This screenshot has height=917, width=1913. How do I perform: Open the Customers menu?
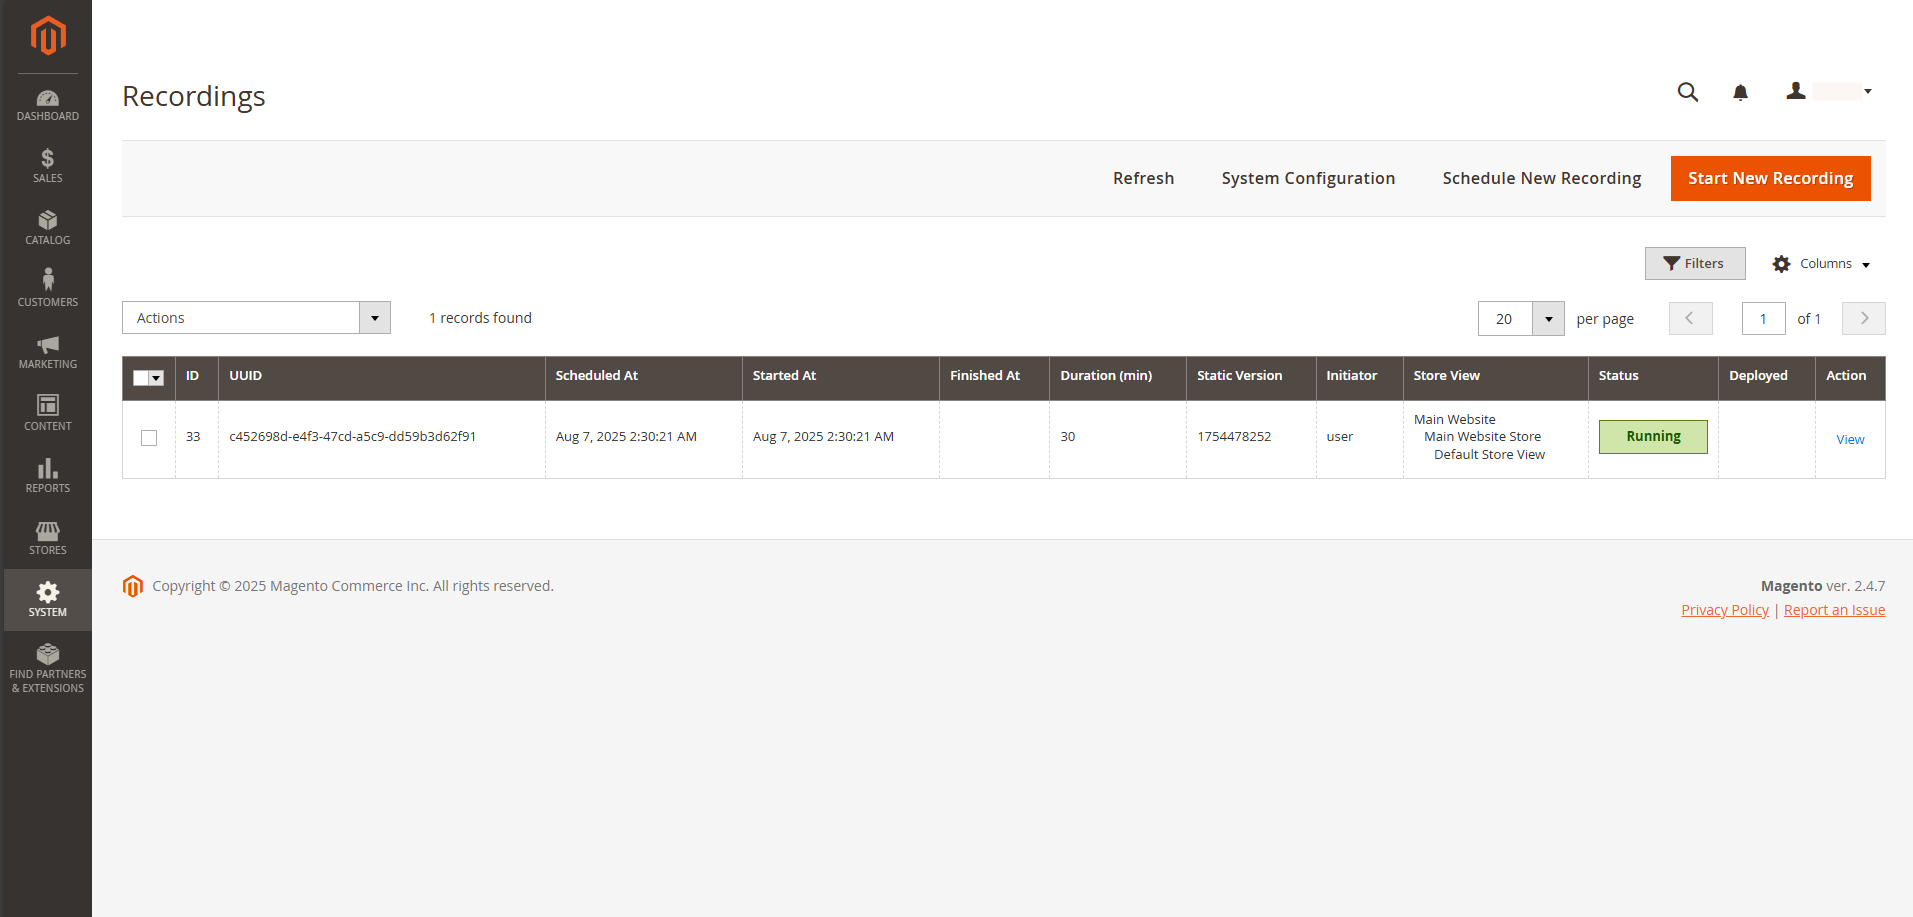coord(47,290)
